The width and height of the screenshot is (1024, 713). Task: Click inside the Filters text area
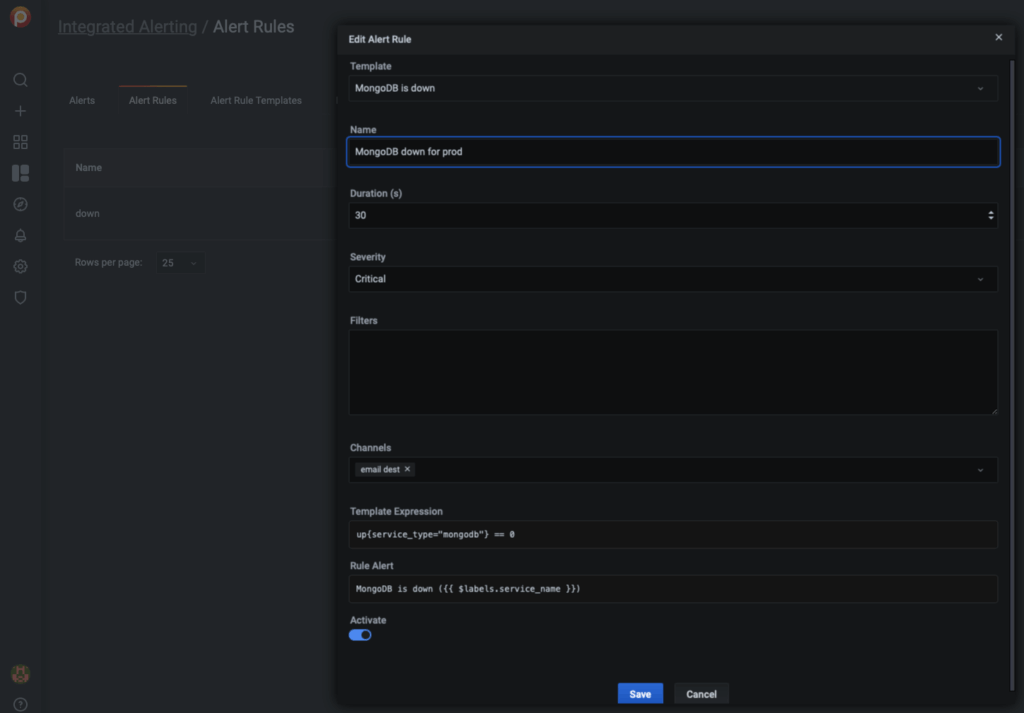(x=672, y=372)
